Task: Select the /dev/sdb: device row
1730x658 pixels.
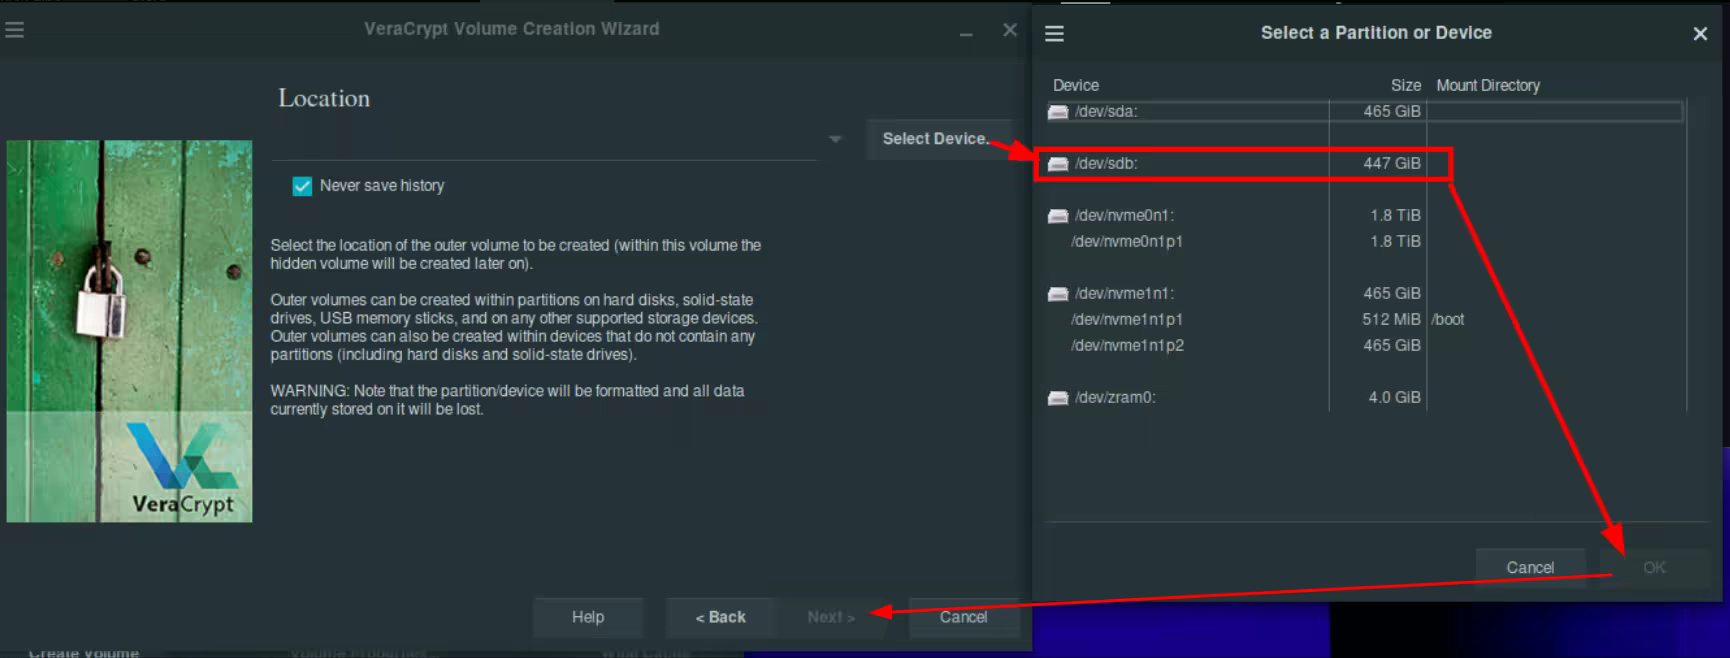Action: click(1364, 164)
